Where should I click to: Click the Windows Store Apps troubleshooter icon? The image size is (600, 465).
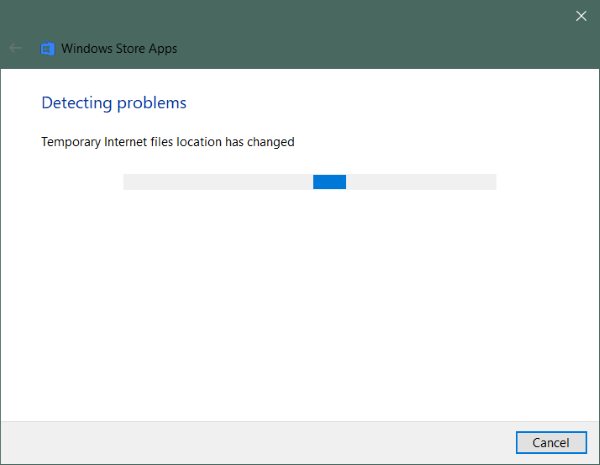click(47, 47)
